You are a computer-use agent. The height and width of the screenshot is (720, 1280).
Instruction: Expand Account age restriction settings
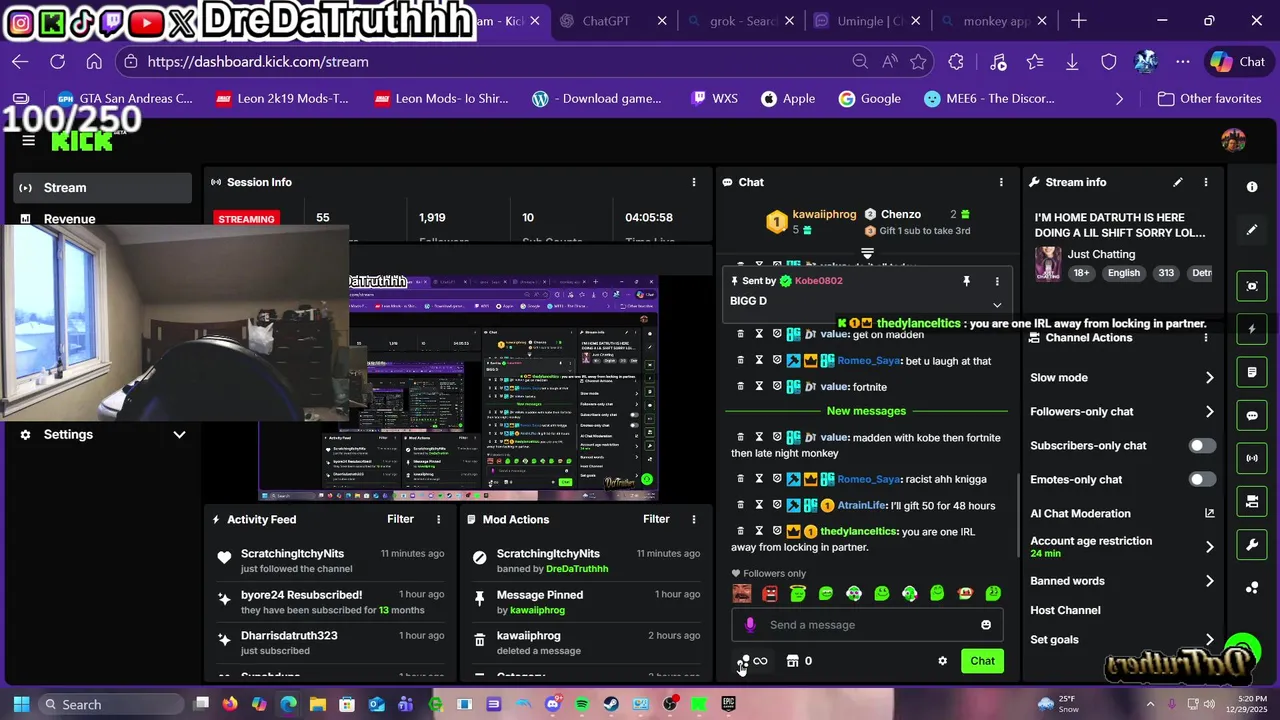[1209, 547]
